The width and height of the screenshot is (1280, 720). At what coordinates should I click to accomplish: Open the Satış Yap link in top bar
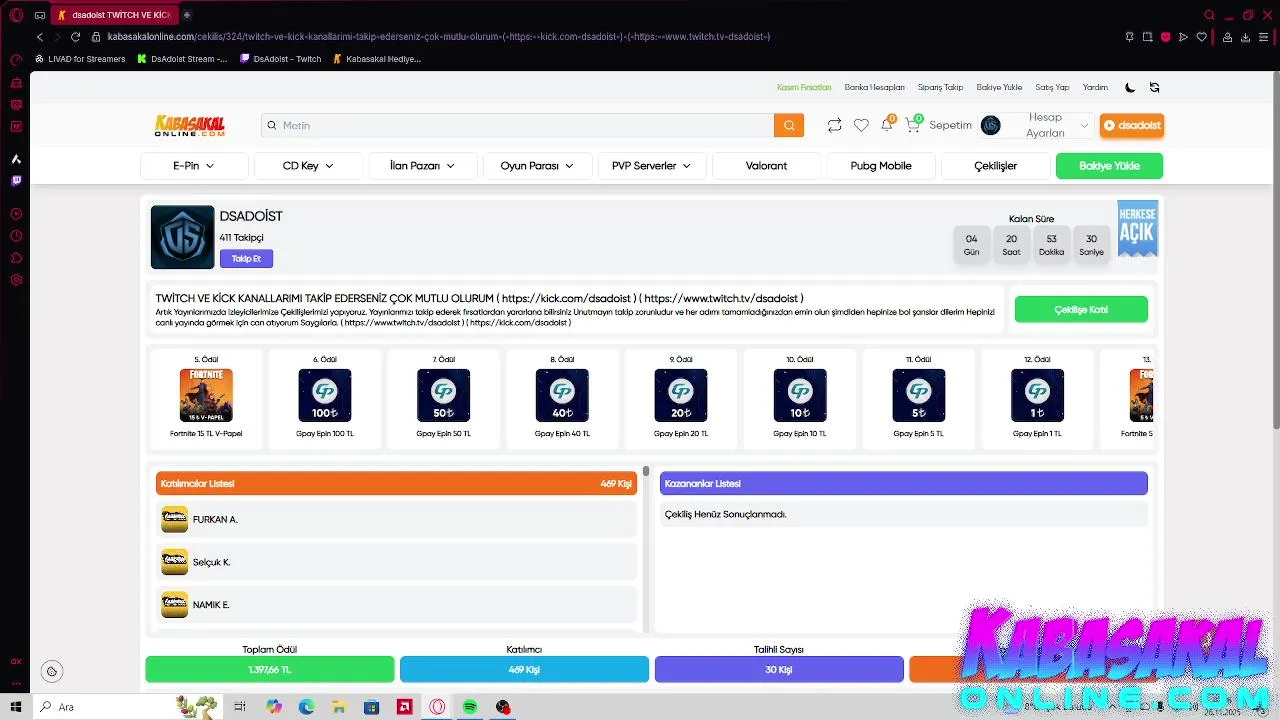point(1052,87)
